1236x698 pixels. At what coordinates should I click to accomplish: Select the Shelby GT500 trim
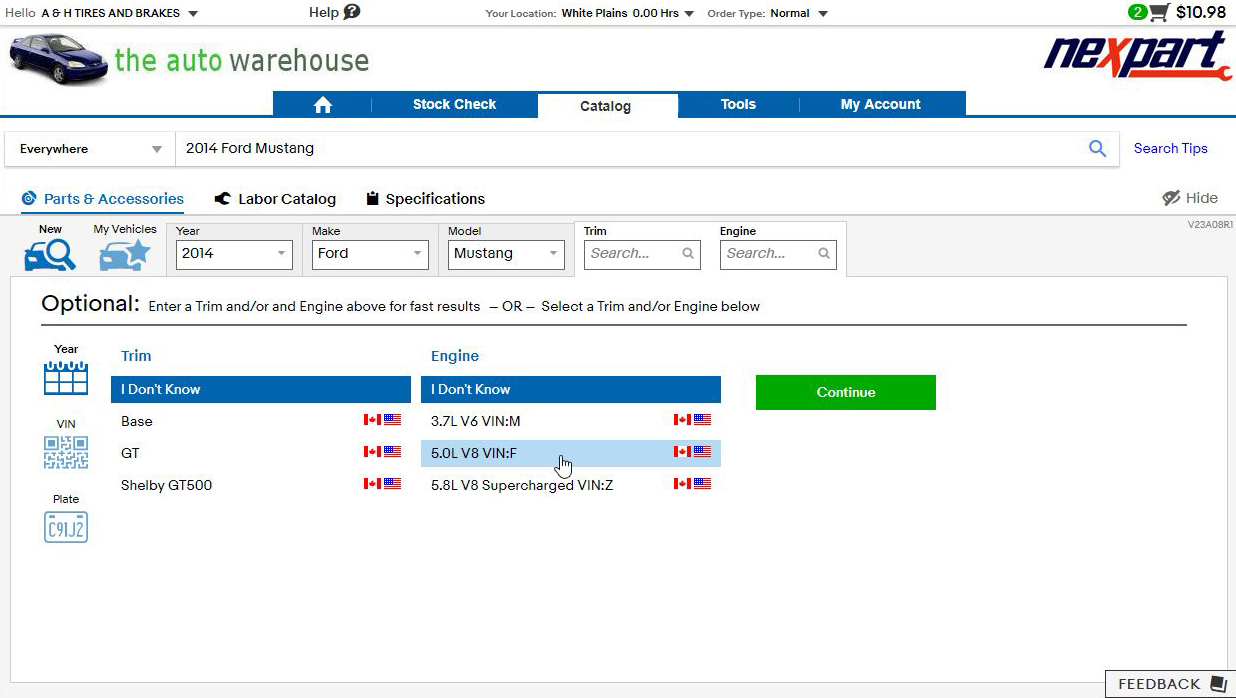point(261,485)
